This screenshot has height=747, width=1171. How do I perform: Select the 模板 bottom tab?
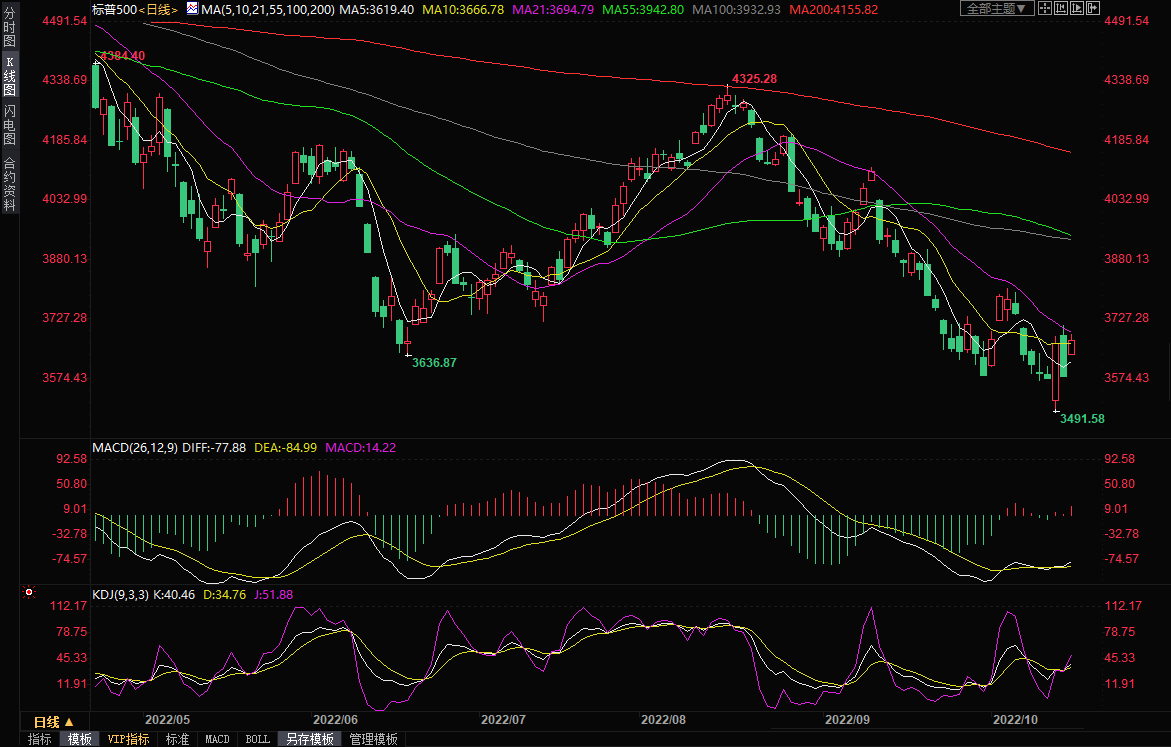[x=79, y=739]
